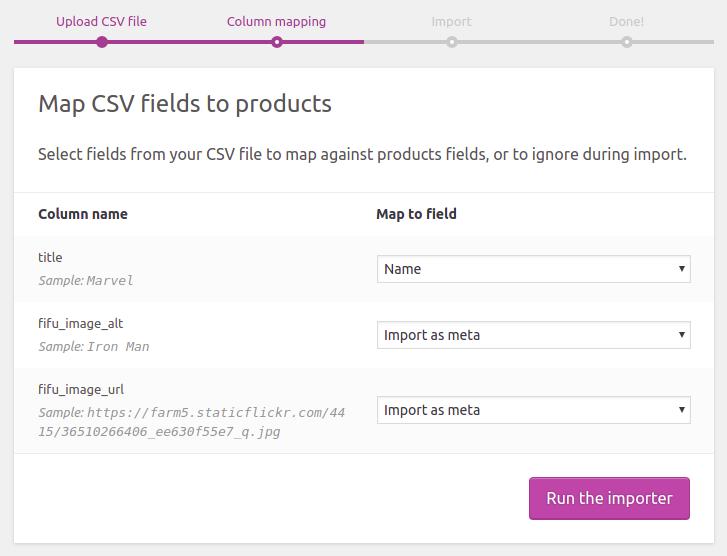Click the Upload CSV file step marker
Screen dimensions: 727x556
point(102,42)
